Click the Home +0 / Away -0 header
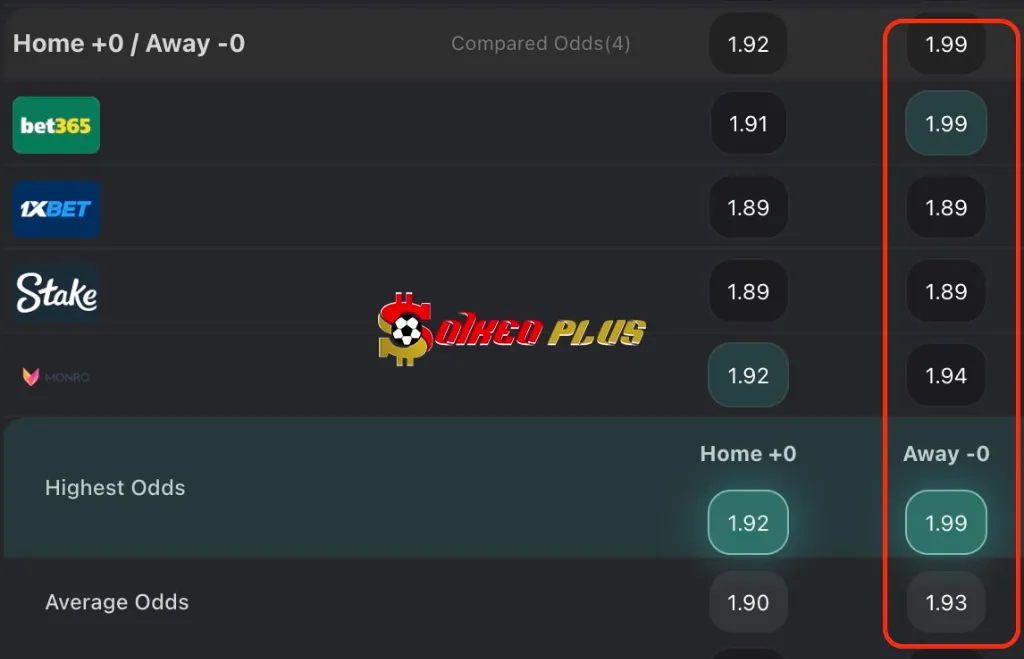This screenshot has height=659, width=1024. tap(128, 43)
